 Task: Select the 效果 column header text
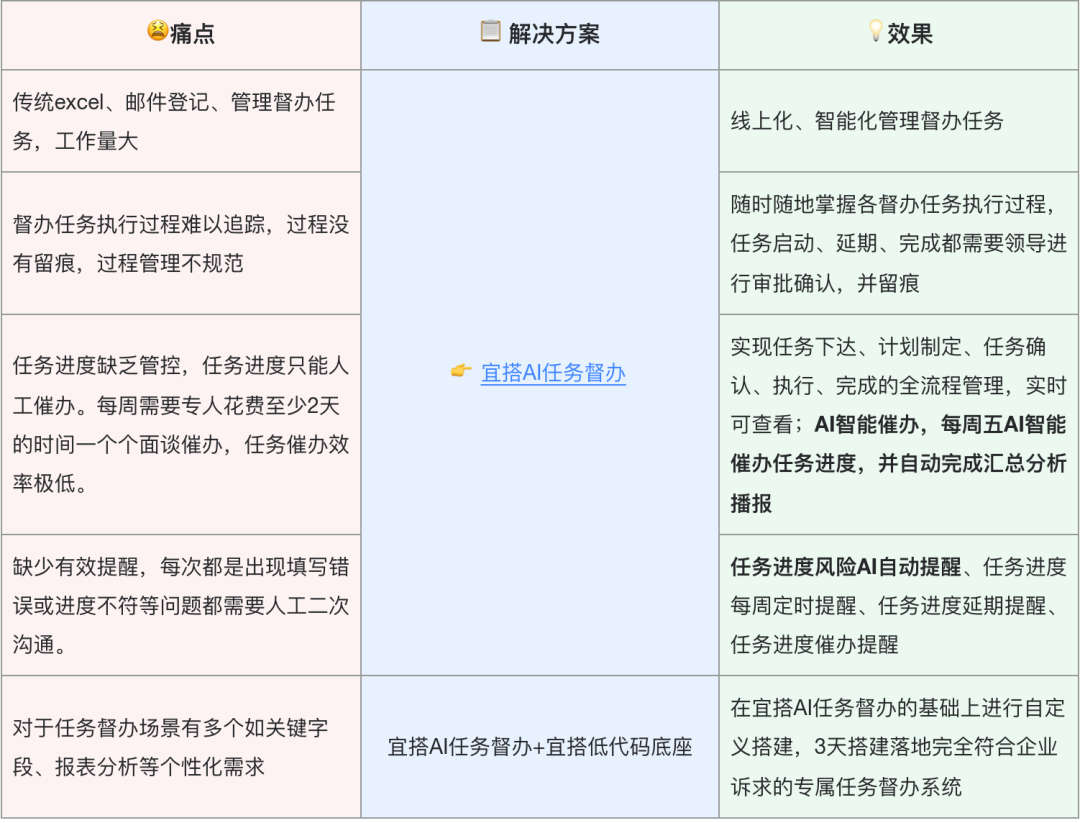(909, 33)
